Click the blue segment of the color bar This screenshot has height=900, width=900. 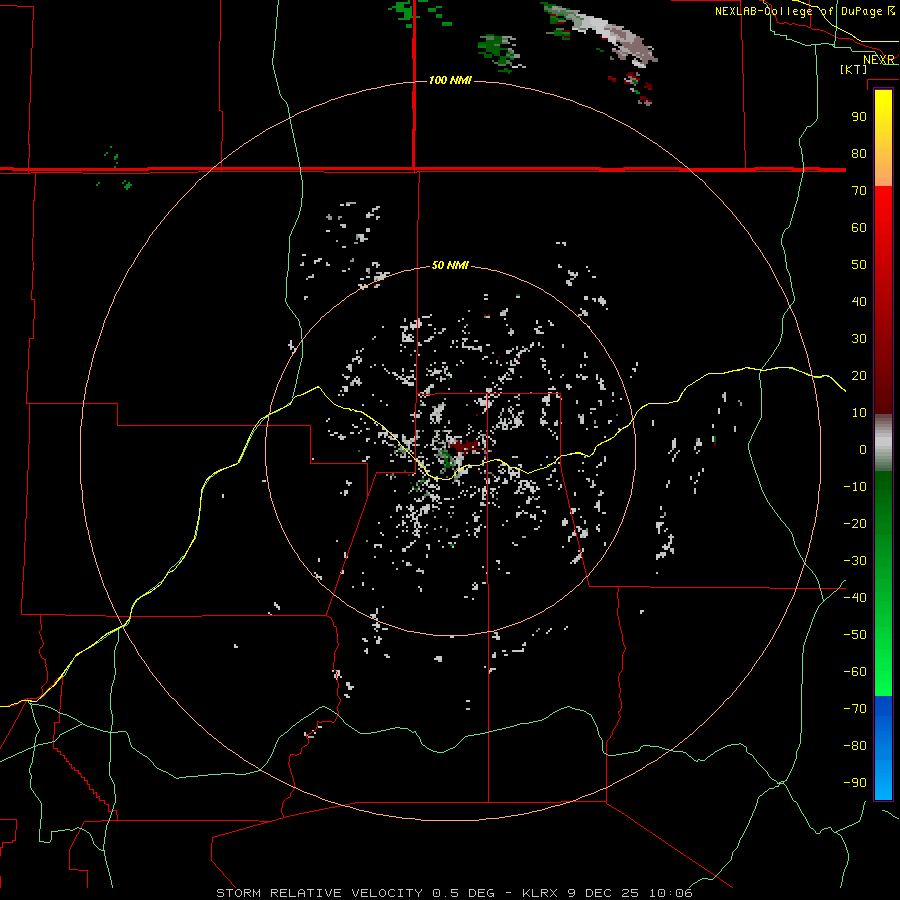click(883, 748)
